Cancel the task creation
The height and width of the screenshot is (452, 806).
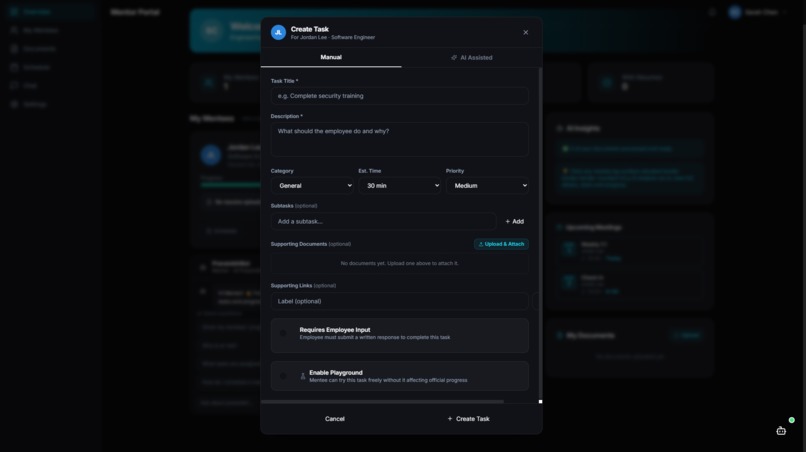[335, 419]
